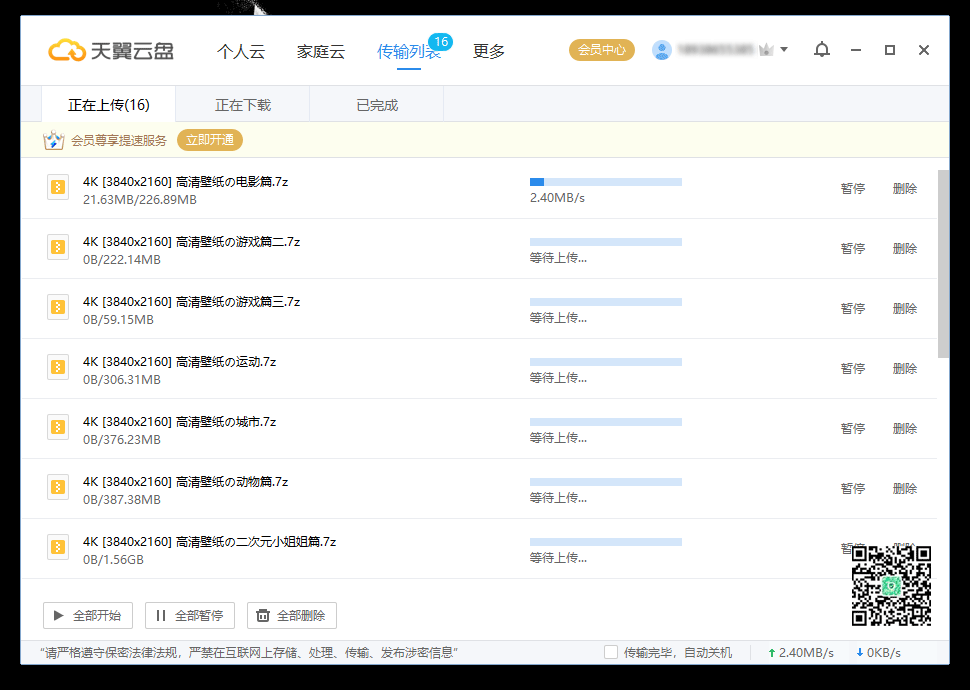Click the QR code image
The image size is (970, 690).
[x=891, y=585]
